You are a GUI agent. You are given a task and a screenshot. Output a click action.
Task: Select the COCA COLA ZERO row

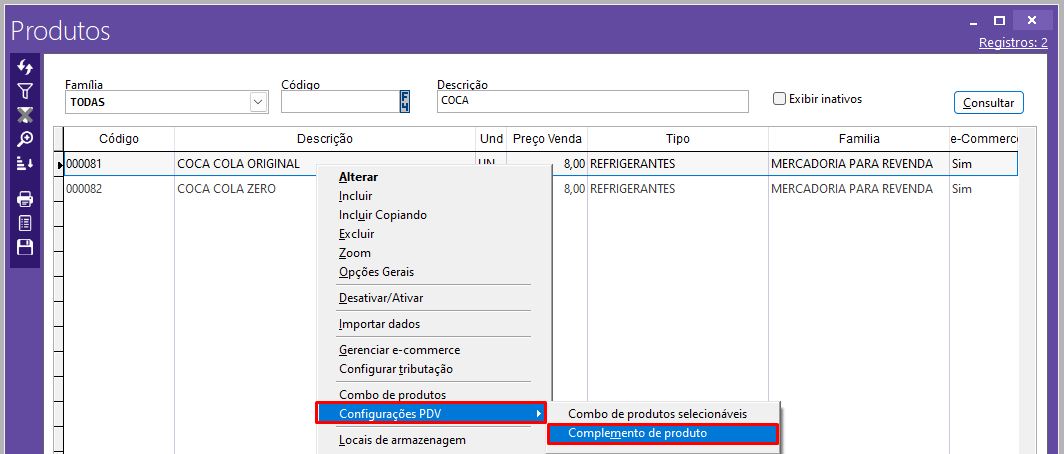coord(226,189)
